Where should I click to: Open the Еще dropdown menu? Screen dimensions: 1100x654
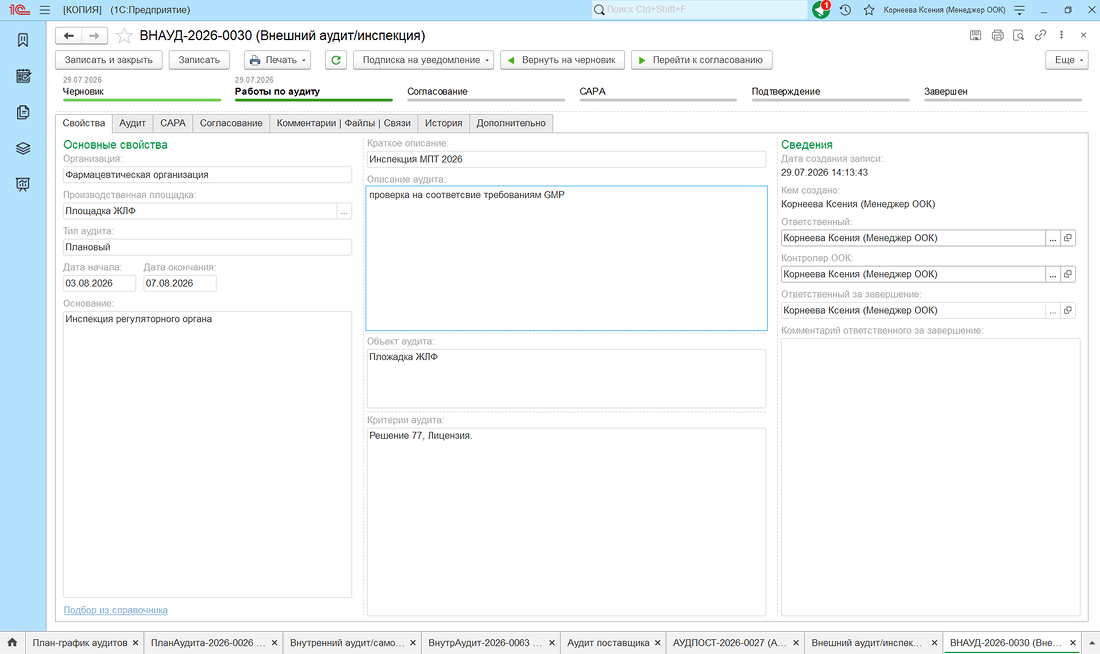tap(1067, 60)
